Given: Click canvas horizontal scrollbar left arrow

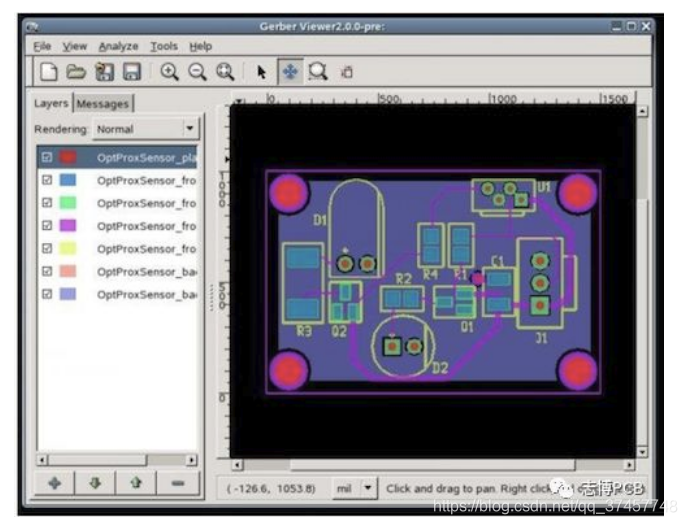Looking at the screenshot, I should point(237,465).
